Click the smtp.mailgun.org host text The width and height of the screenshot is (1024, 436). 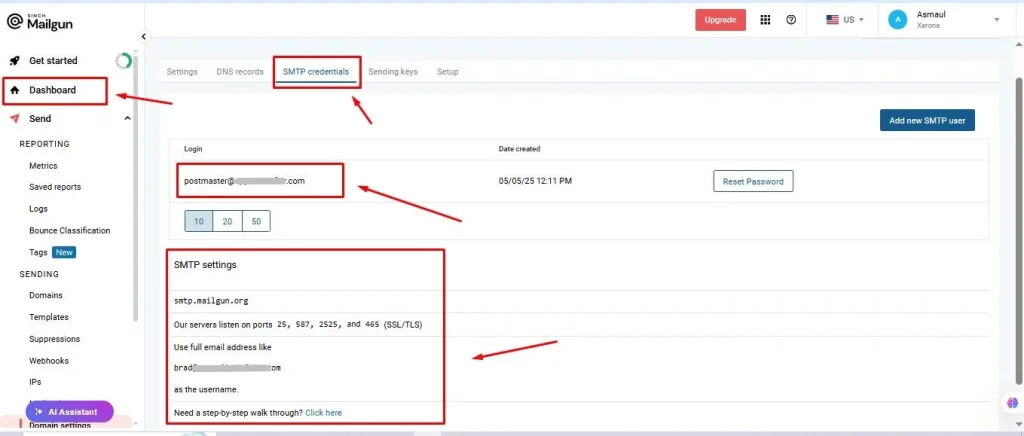[x=211, y=302]
